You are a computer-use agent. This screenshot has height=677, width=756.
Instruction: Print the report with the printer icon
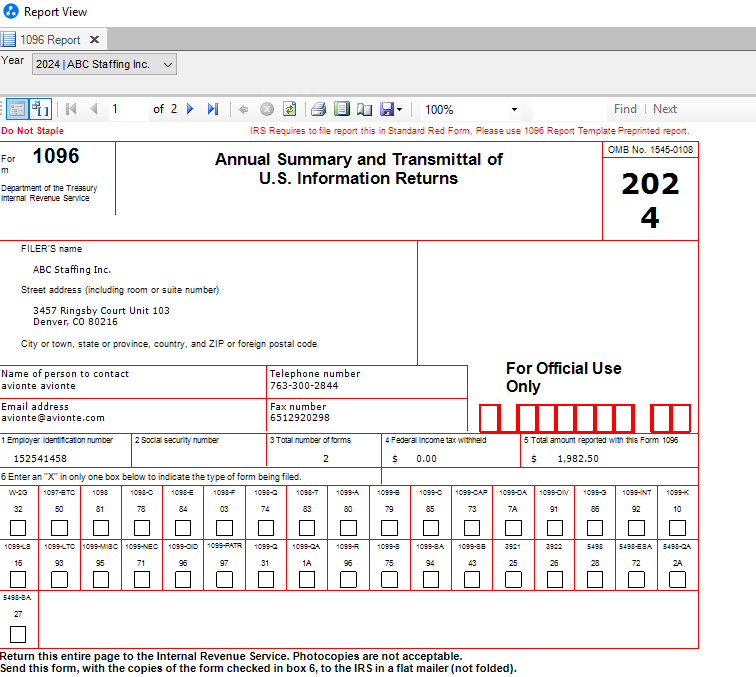pos(318,109)
